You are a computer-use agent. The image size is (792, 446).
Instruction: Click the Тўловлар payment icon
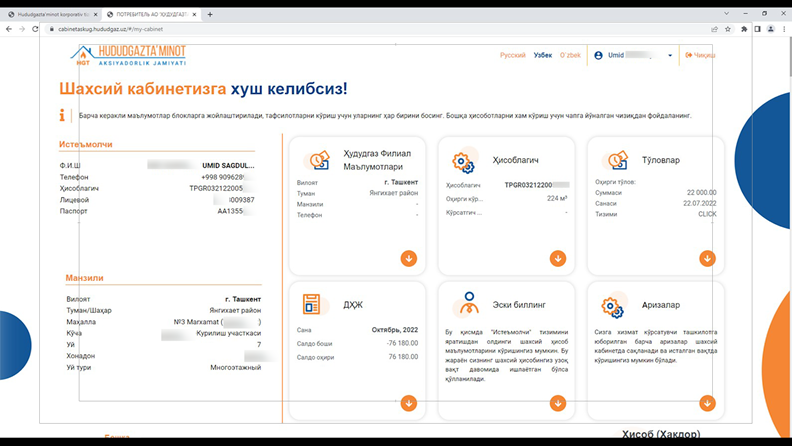click(613, 161)
